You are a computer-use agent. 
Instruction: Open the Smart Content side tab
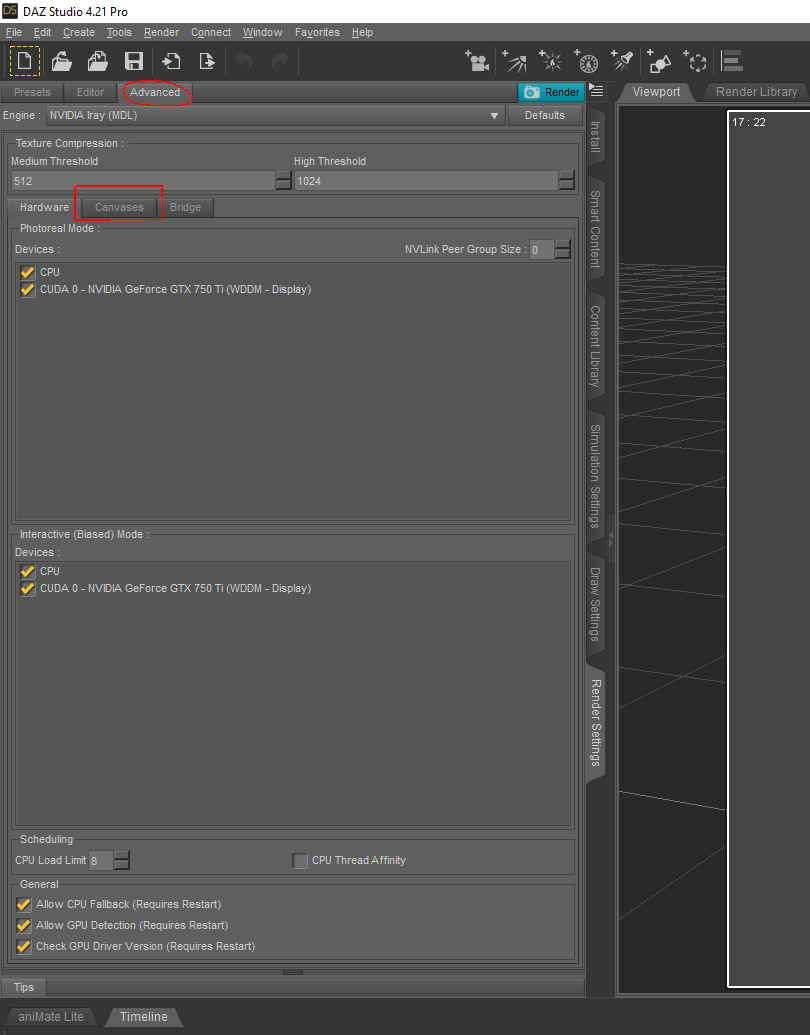[595, 229]
